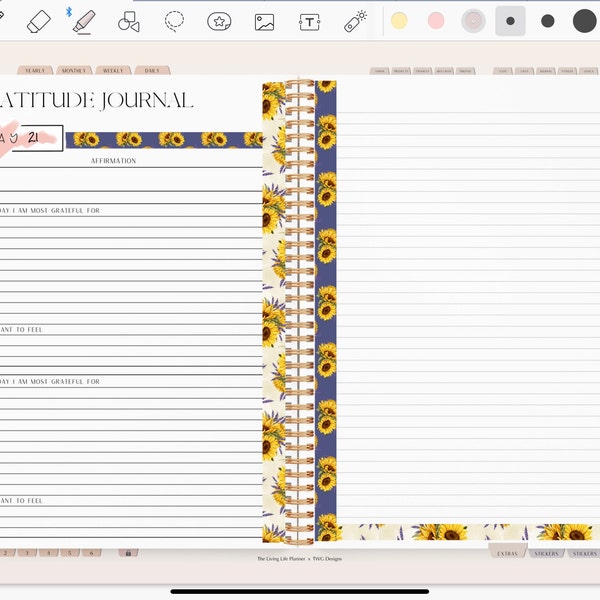Screen dimensions: 600x600
Task: Tap the date box showing 21
Action: pos(32,138)
